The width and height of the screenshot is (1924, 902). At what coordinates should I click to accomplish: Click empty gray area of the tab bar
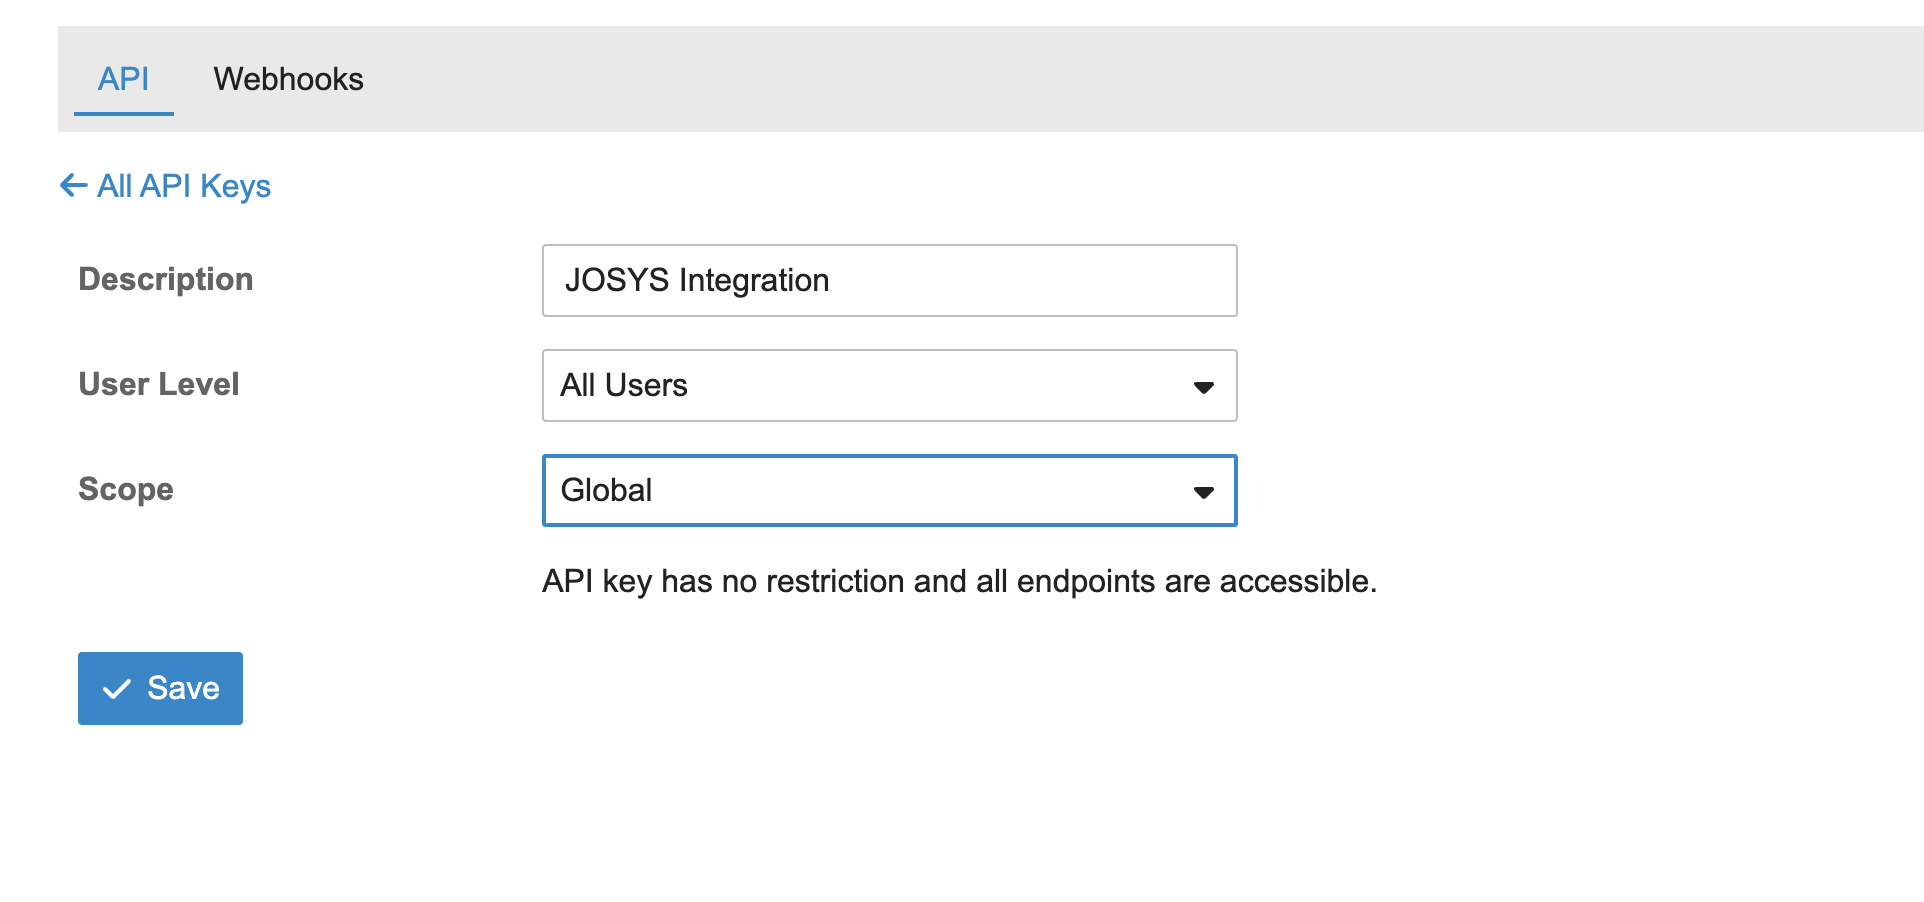point(1100,79)
